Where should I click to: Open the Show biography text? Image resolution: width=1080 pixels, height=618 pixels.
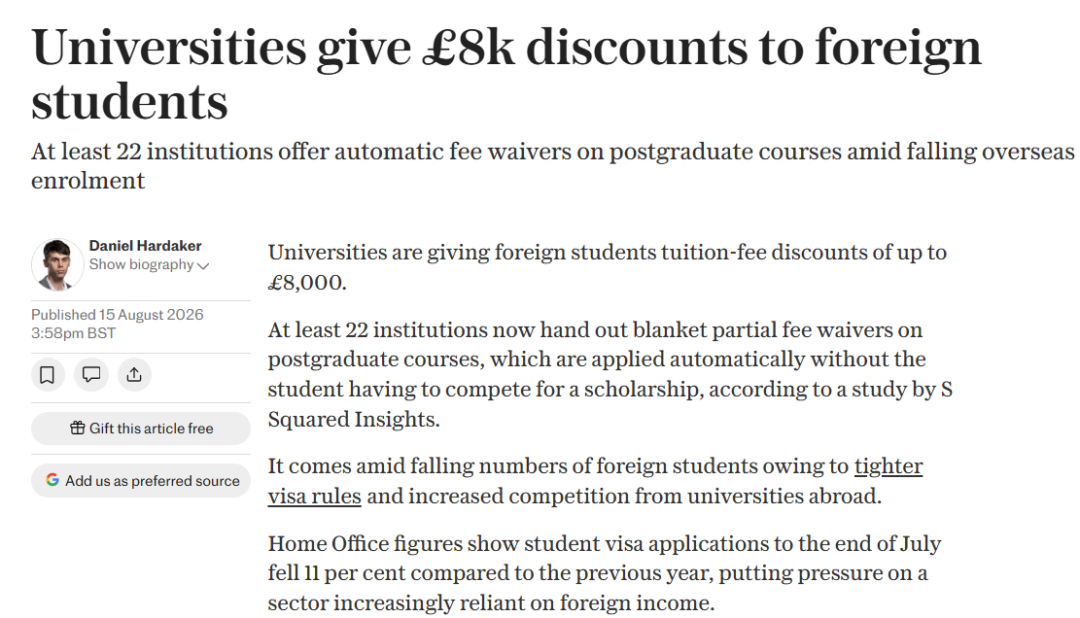[x=141, y=265]
